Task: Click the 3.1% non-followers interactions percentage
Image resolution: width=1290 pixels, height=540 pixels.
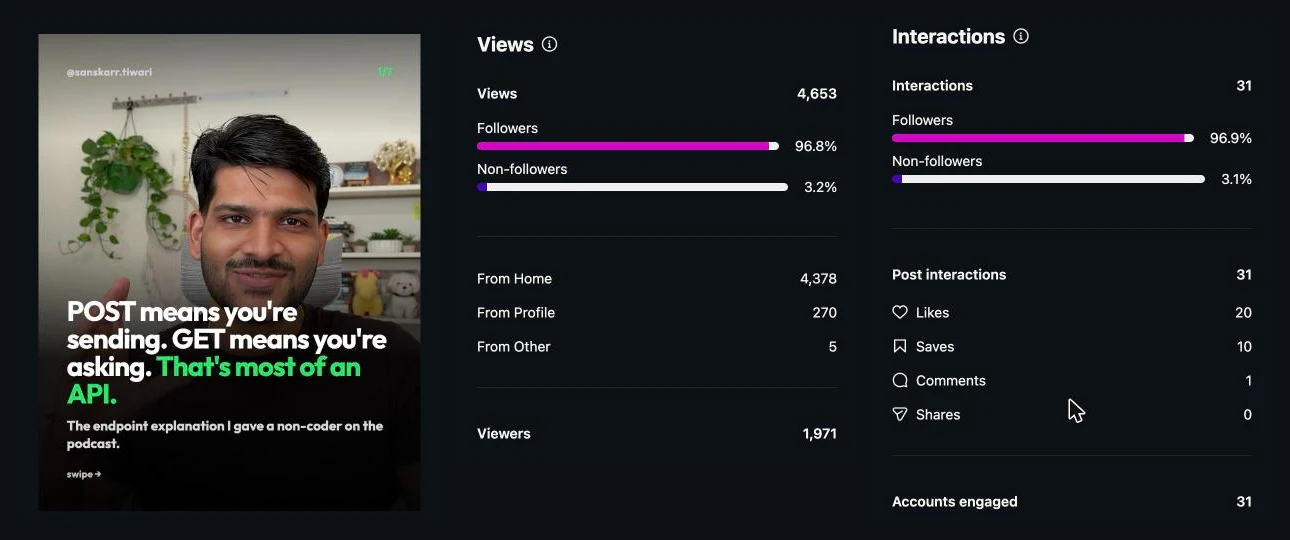Action: [1235, 179]
